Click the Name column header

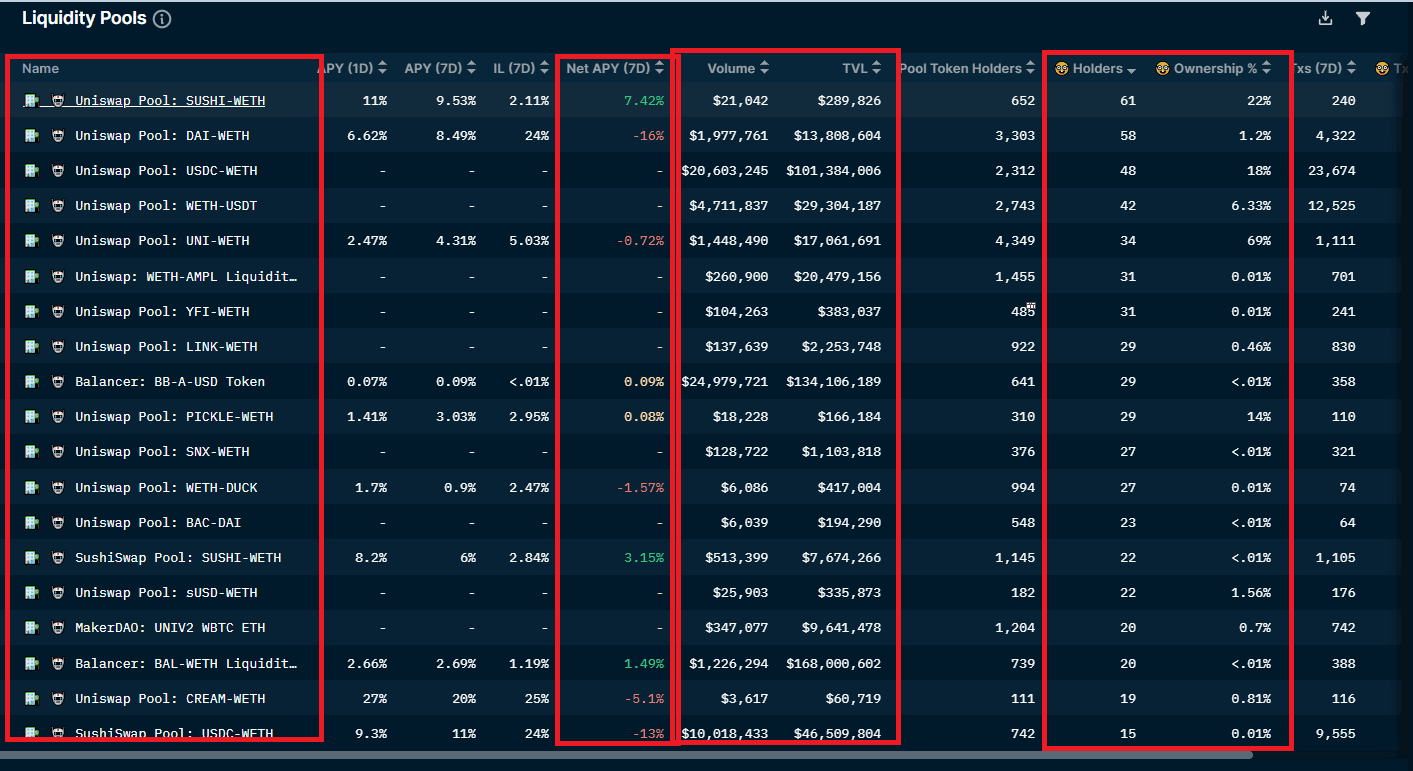(40, 69)
